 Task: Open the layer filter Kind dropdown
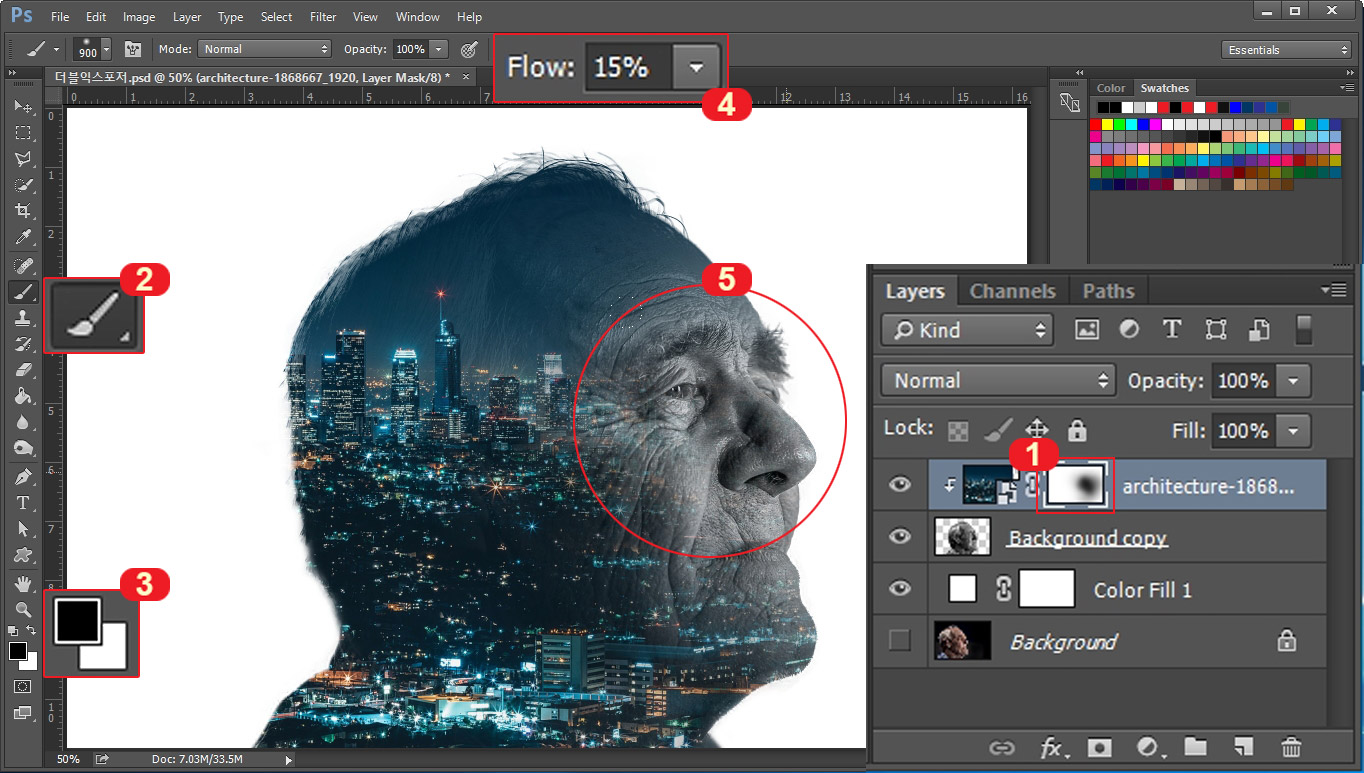[968, 330]
